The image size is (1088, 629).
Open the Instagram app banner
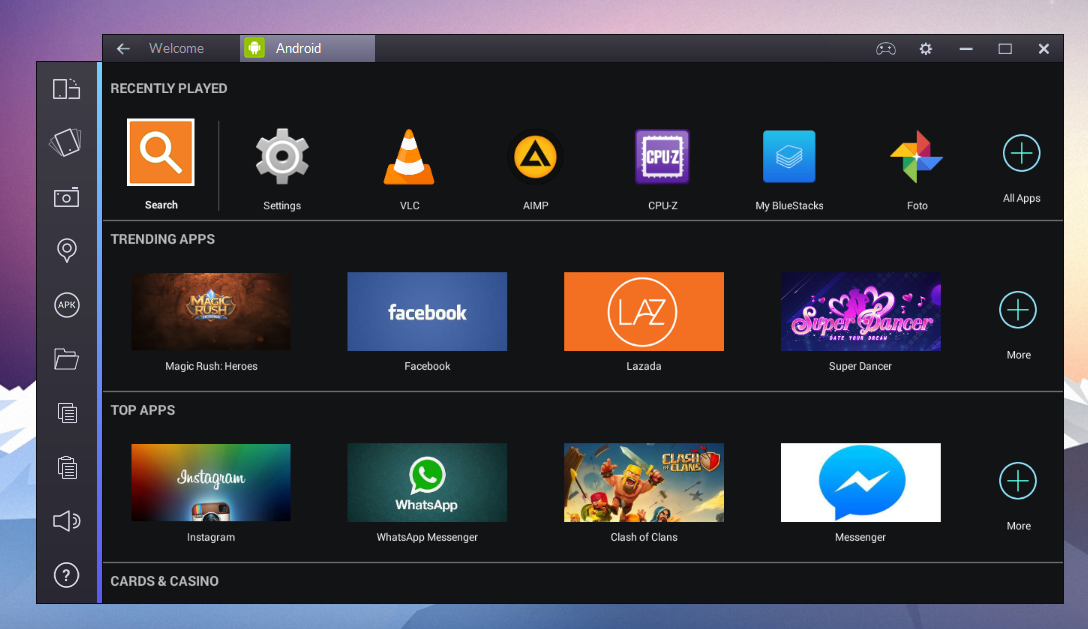point(211,483)
